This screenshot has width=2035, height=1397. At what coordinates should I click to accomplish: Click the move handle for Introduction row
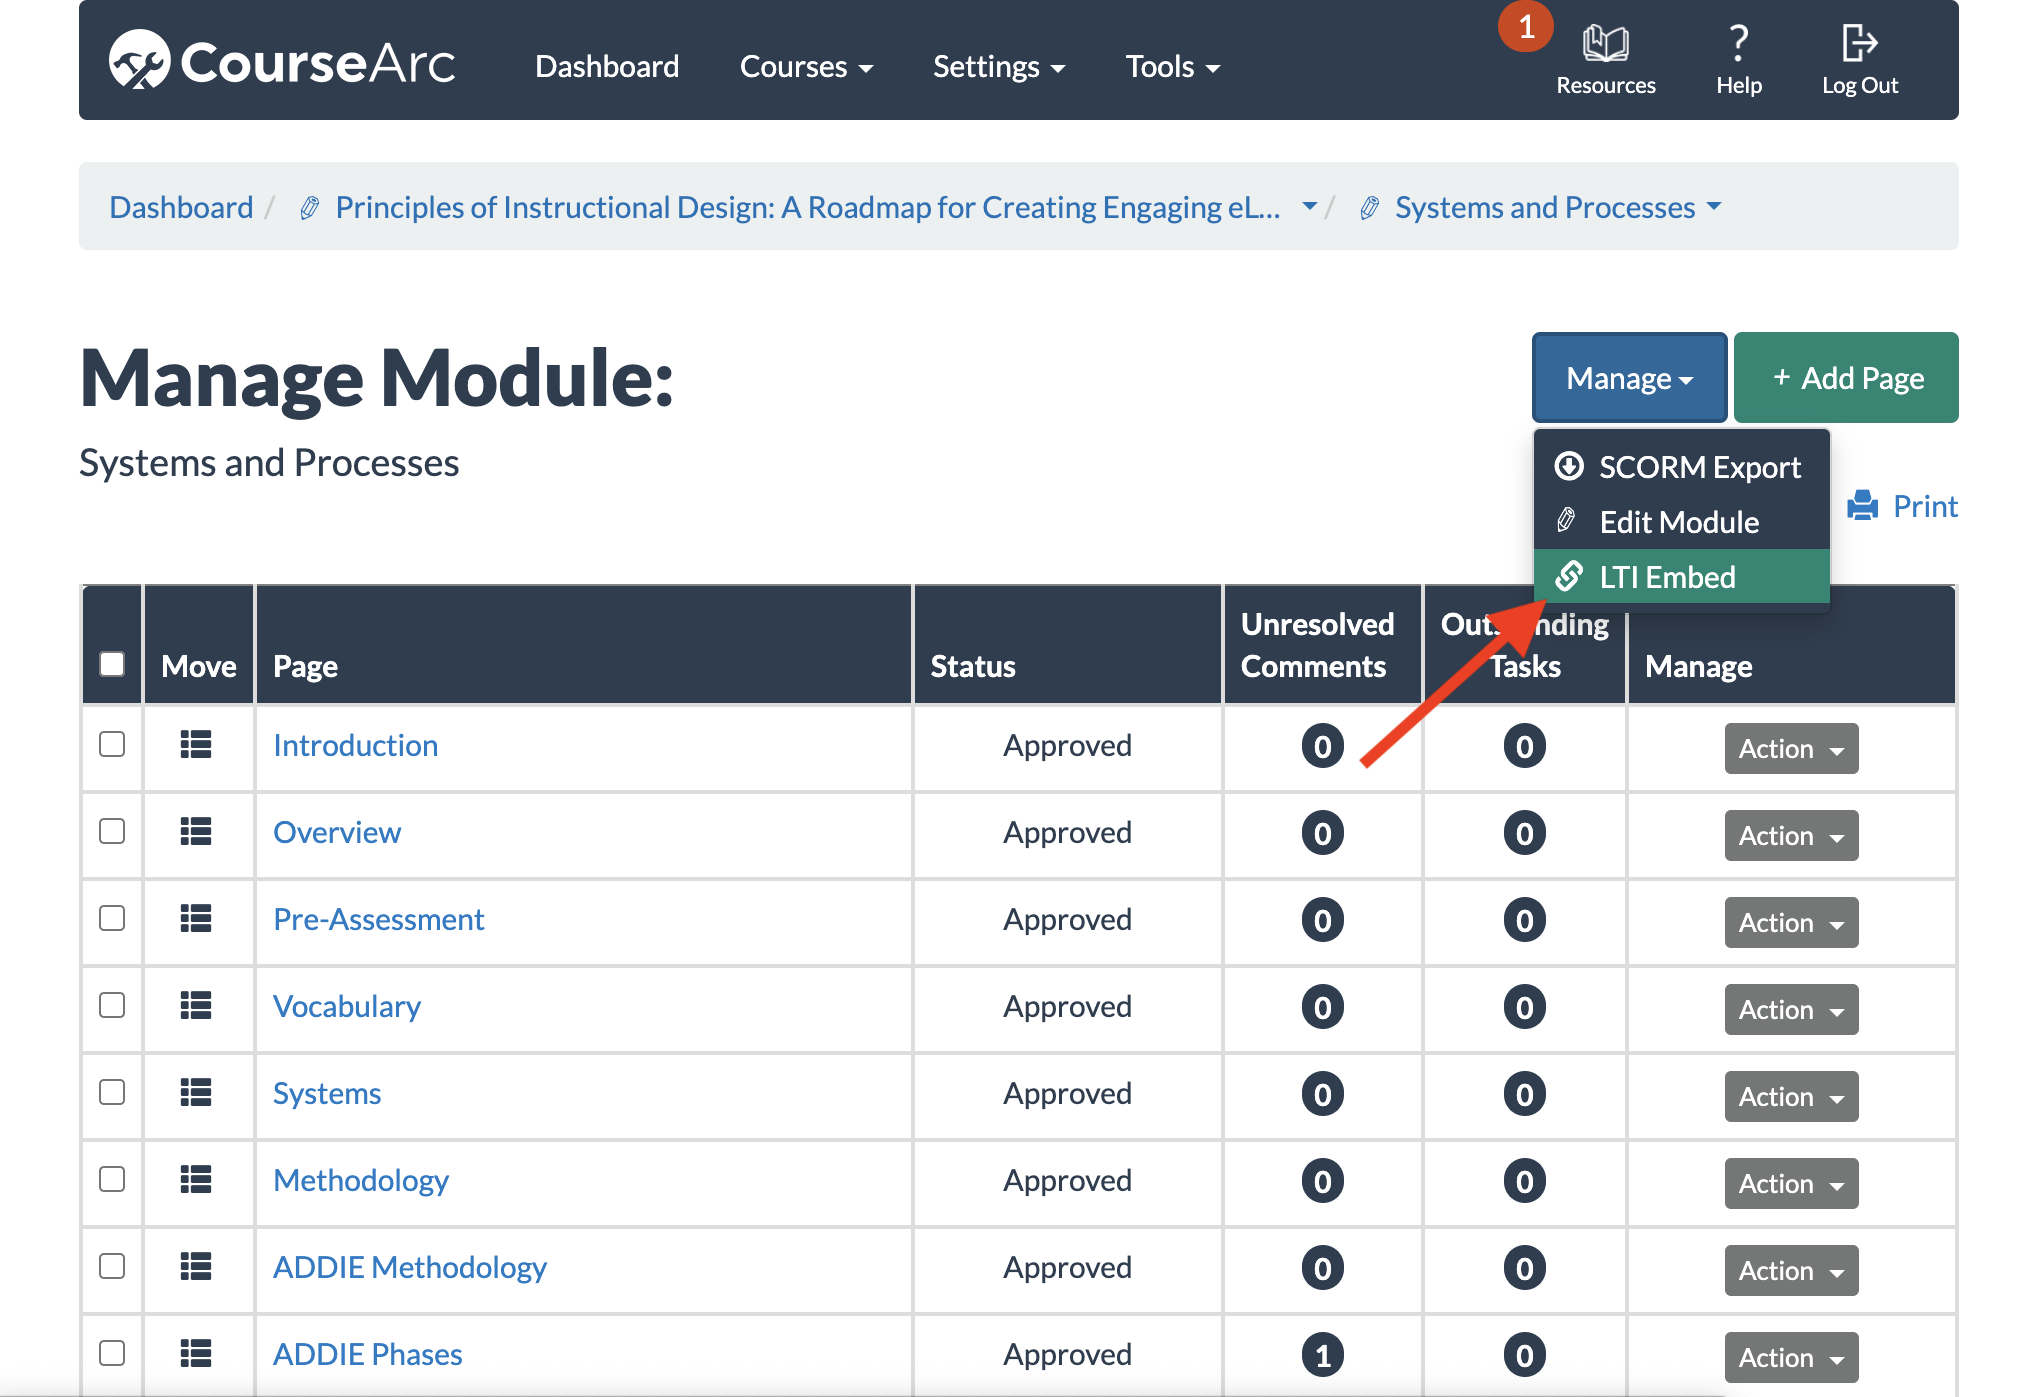point(196,745)
